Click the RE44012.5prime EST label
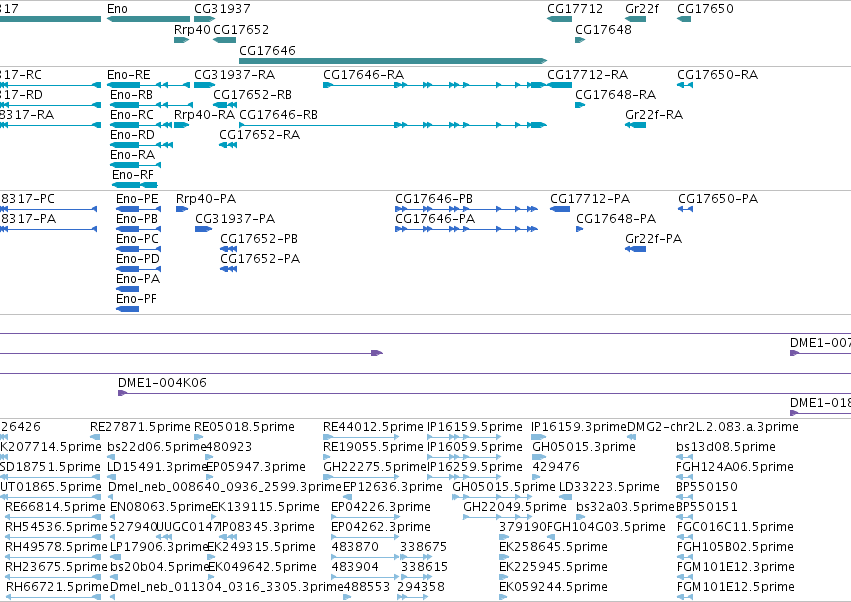Image resolution: width=851 pixels, height=602 pixels. pyautogui.click(x=373, y=427)
